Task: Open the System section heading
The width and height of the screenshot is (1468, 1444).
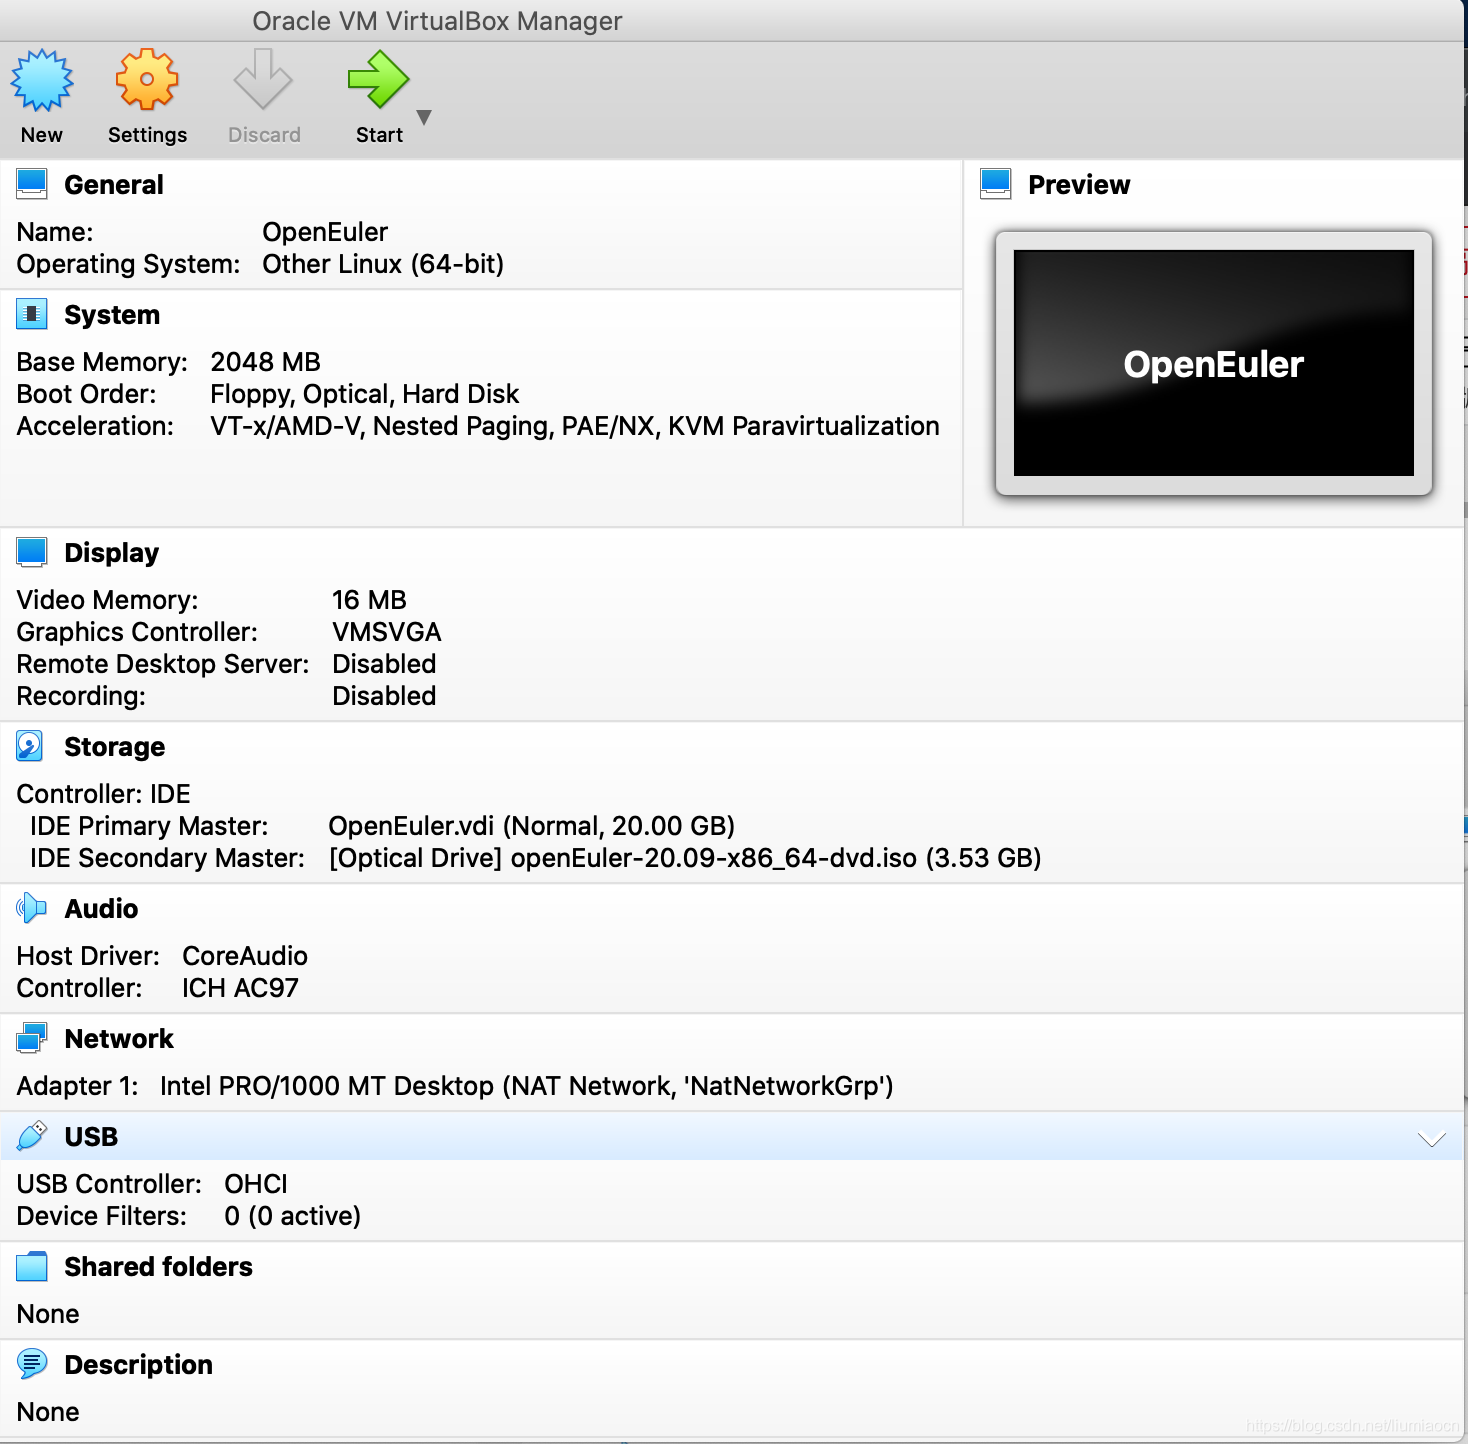Action: 112,315
